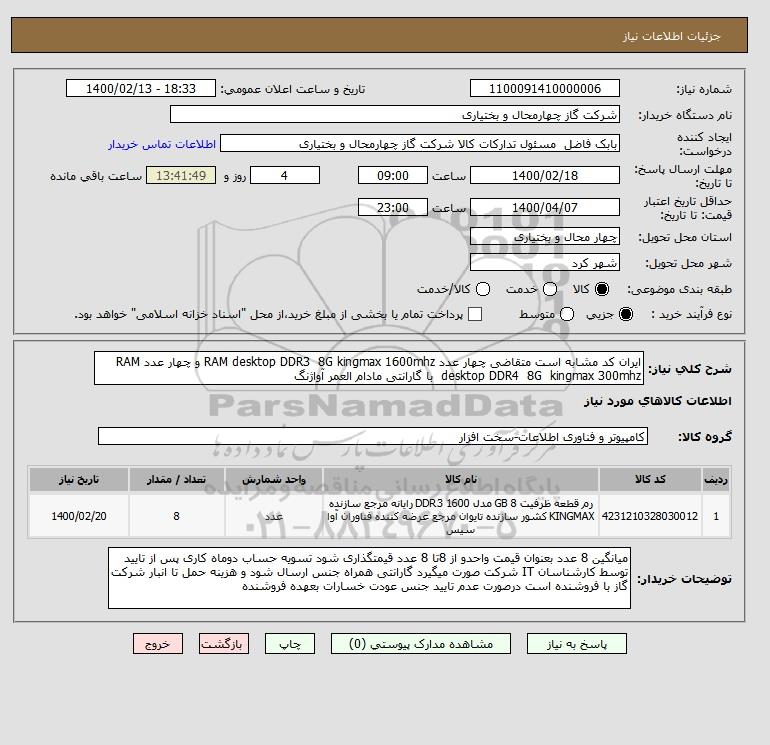Select the کالا/خدمت radio button

483,289
